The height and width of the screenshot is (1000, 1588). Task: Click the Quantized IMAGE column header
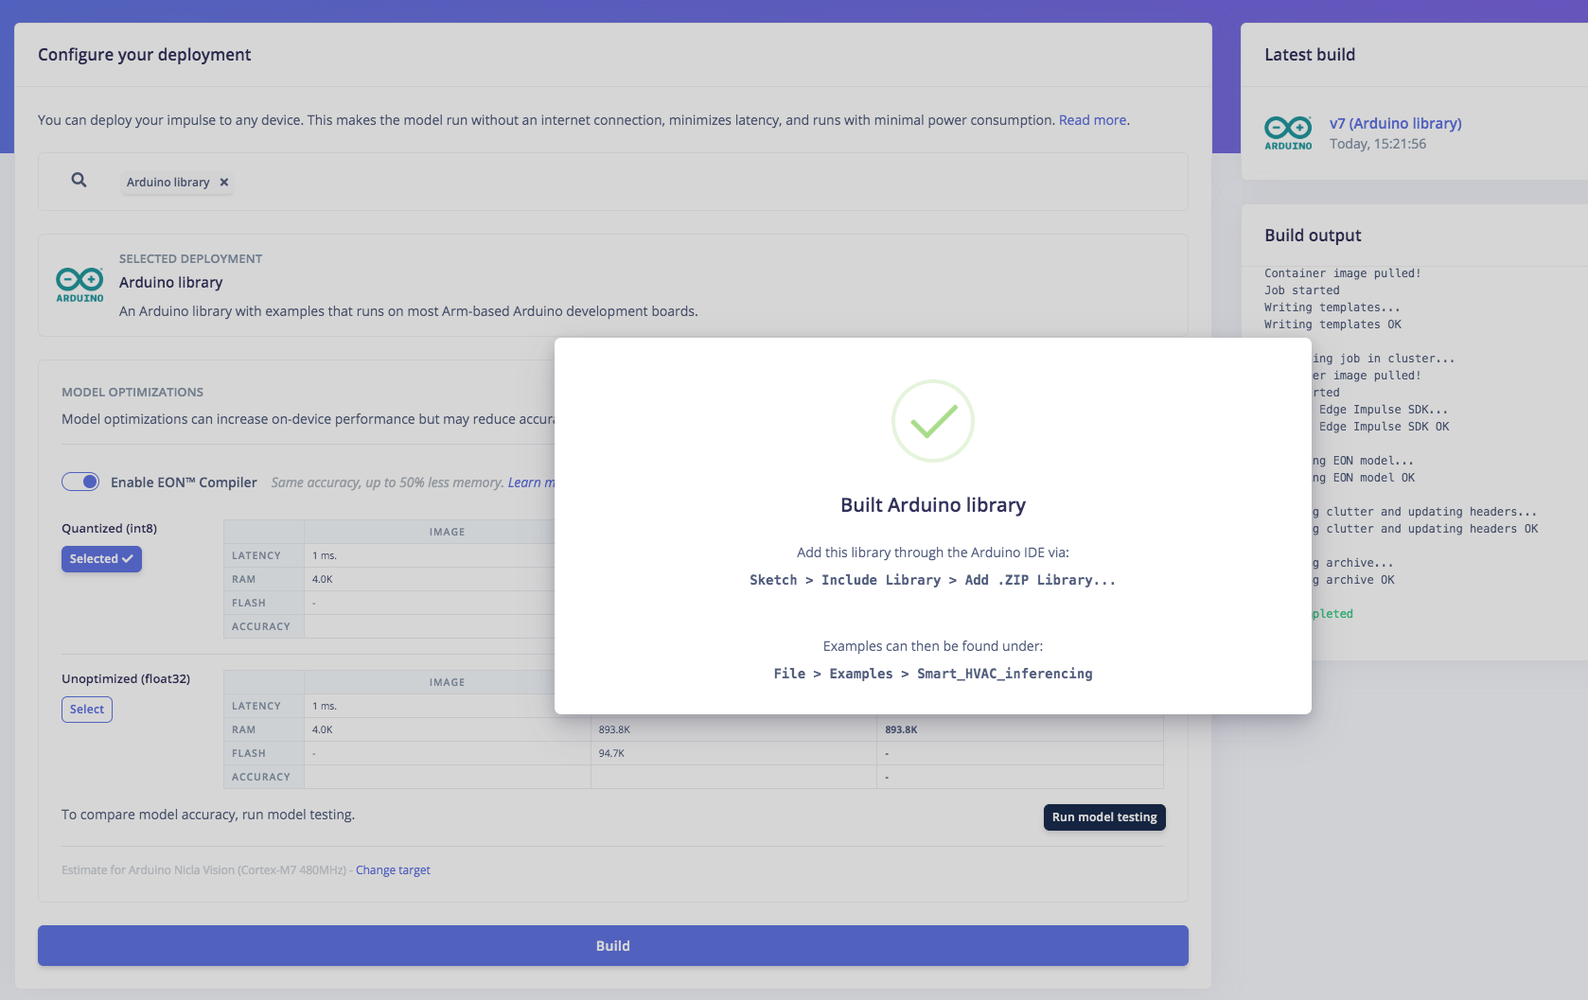447,532
